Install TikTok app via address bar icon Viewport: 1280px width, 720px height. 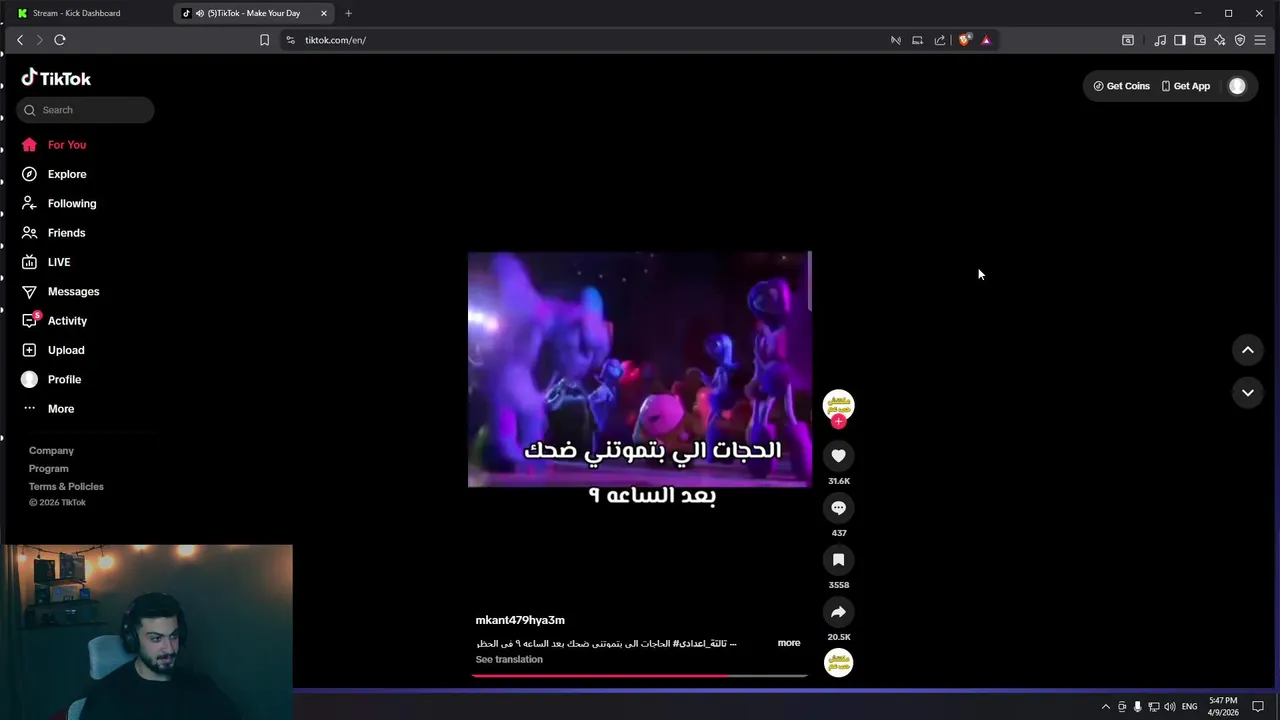[x=917, y=40]
